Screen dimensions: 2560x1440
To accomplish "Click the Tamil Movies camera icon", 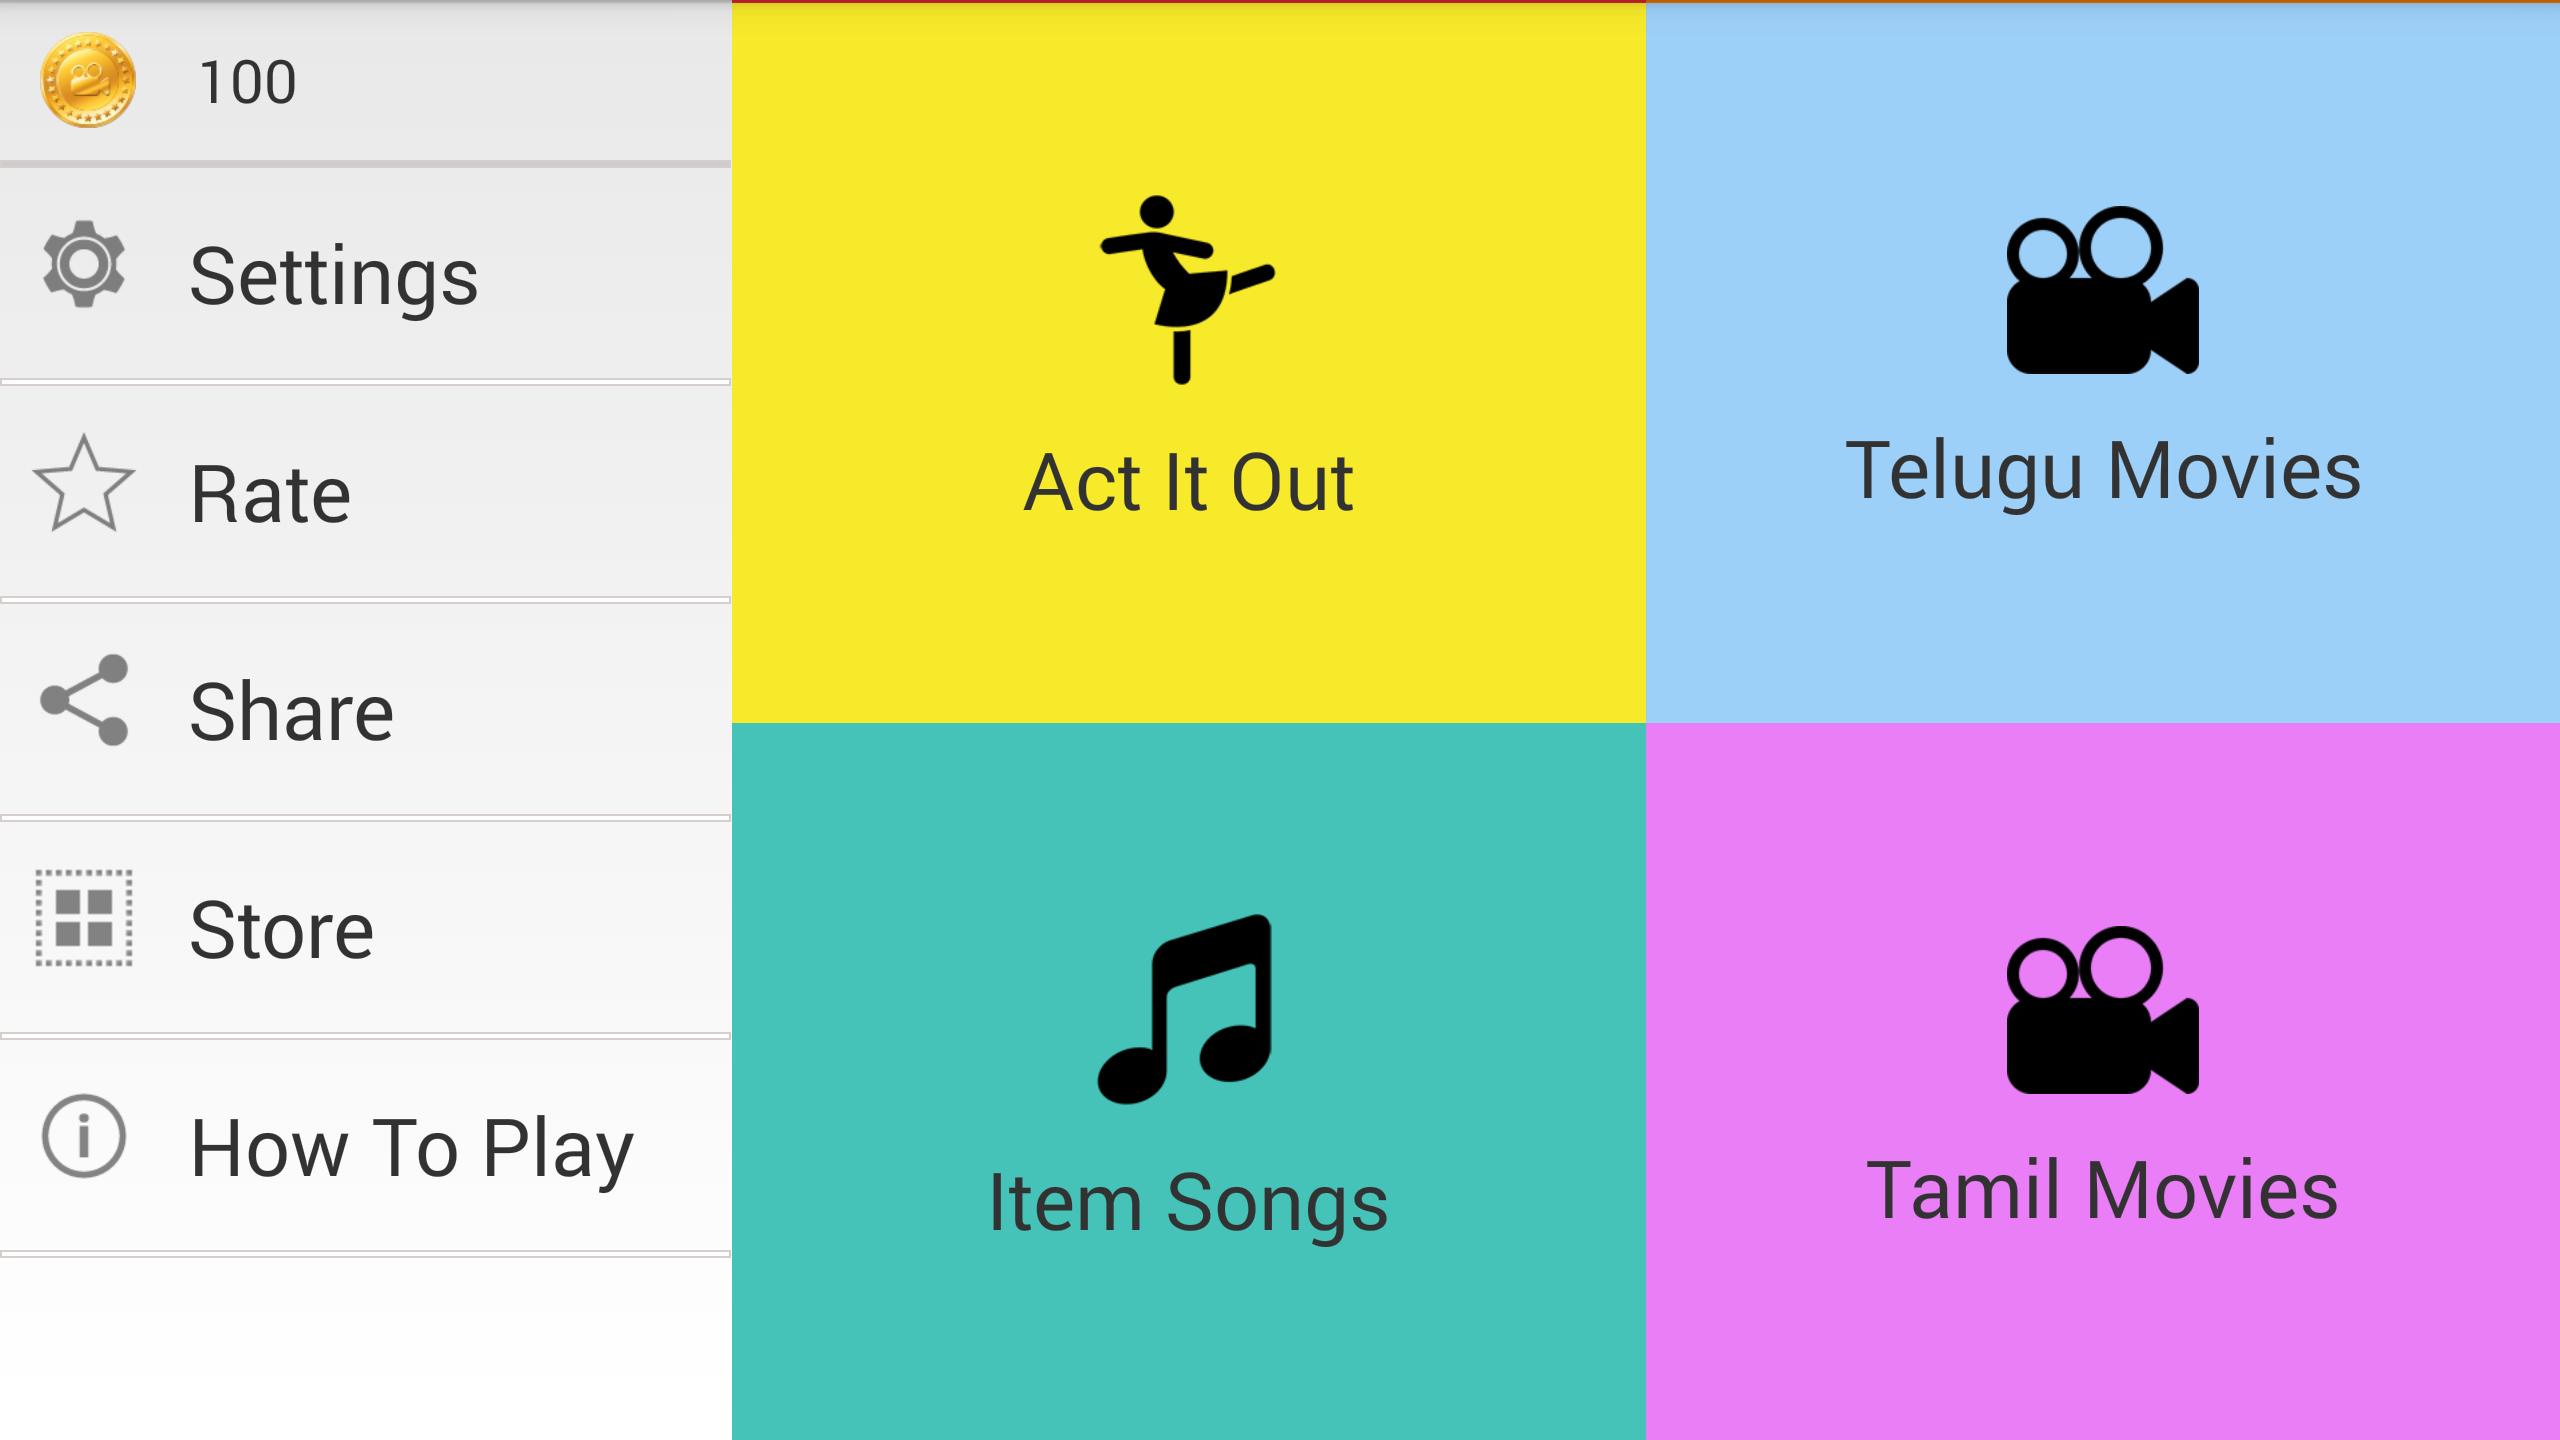I will pyautogui.click(x=2102, y=1010).
